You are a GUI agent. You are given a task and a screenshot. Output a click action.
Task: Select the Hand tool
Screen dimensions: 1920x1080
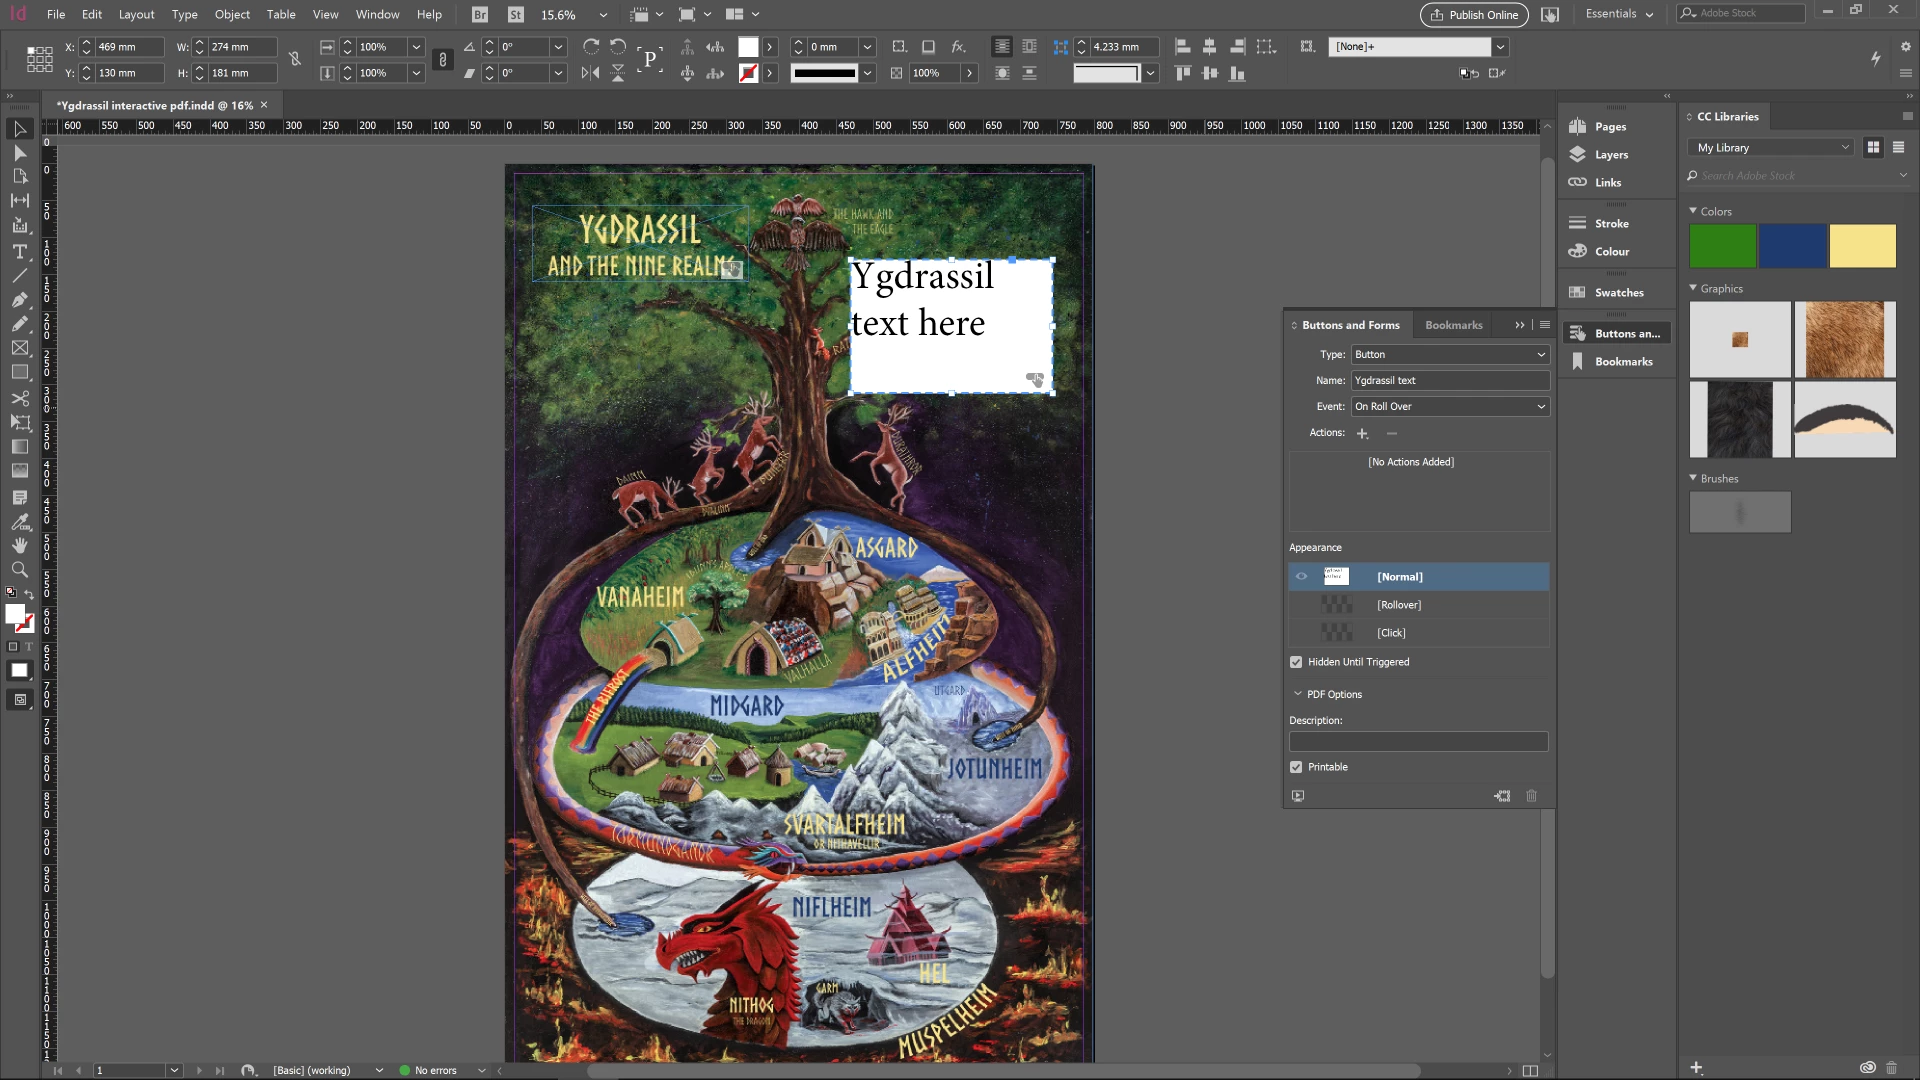point(19,546)
